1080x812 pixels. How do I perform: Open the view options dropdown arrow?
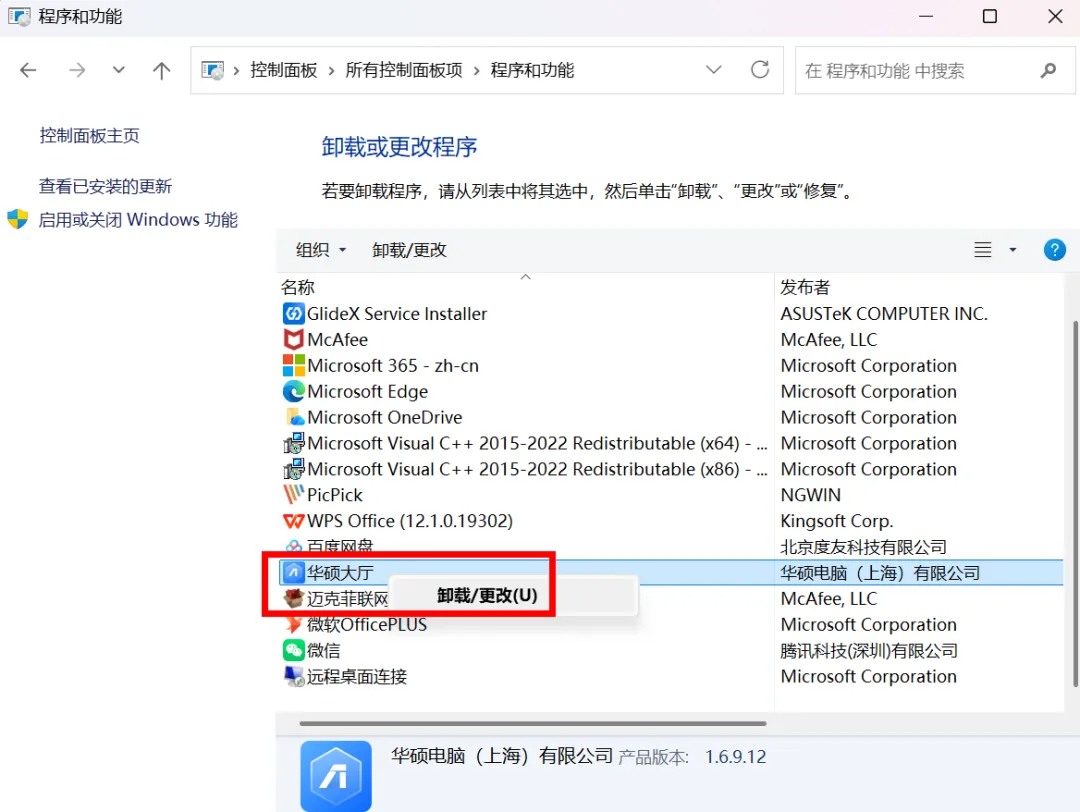pos(1012,249)
